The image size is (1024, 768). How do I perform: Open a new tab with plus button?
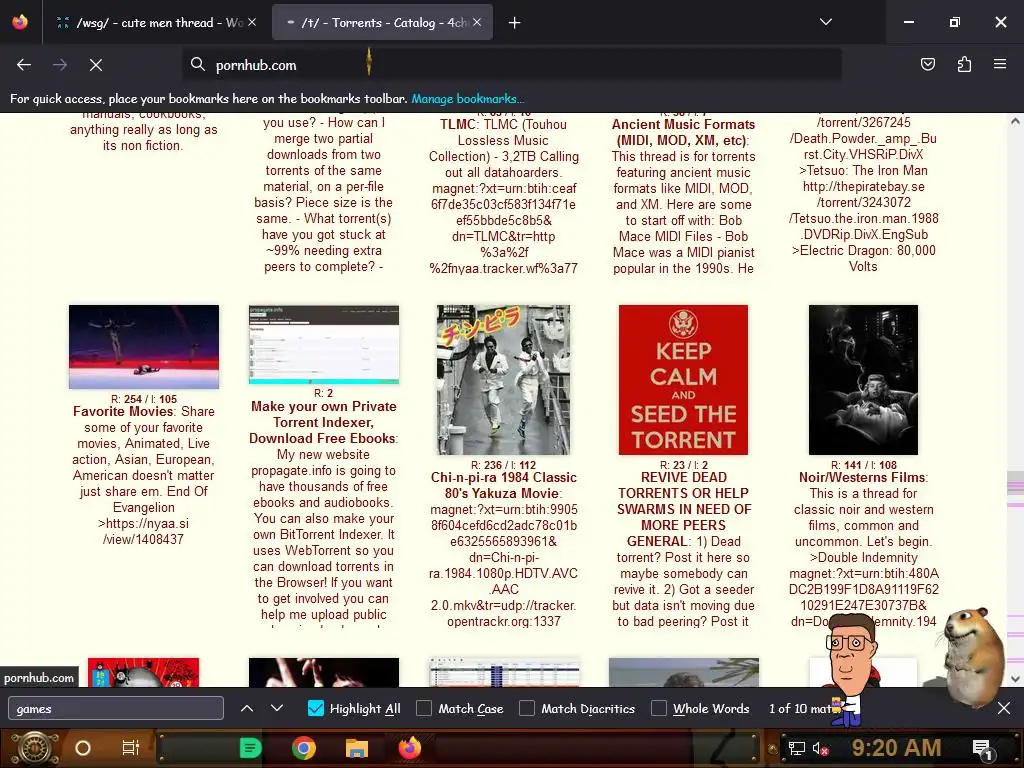point(515,23)
